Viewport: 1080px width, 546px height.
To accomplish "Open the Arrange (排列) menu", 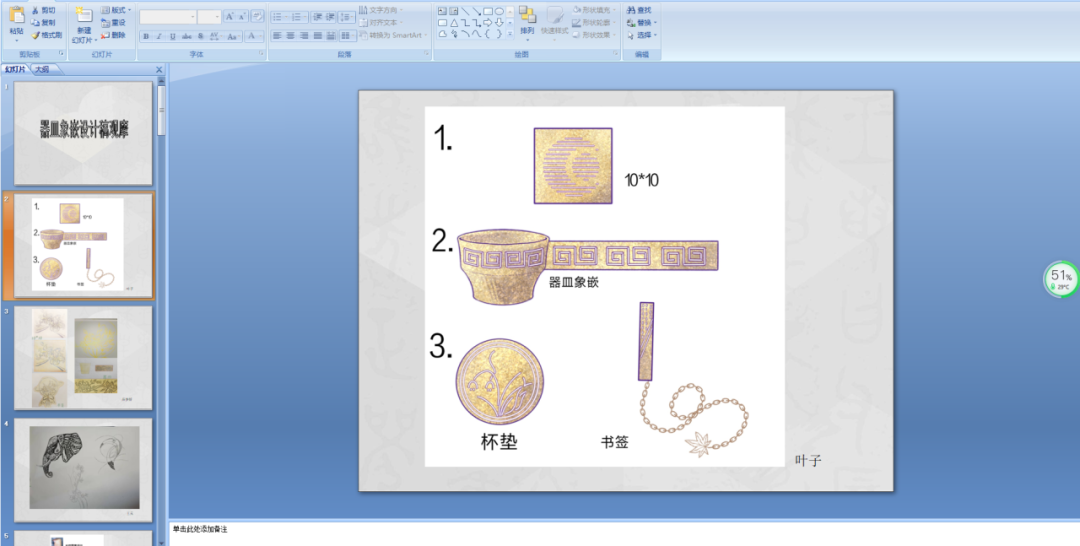I will (528, 21).
